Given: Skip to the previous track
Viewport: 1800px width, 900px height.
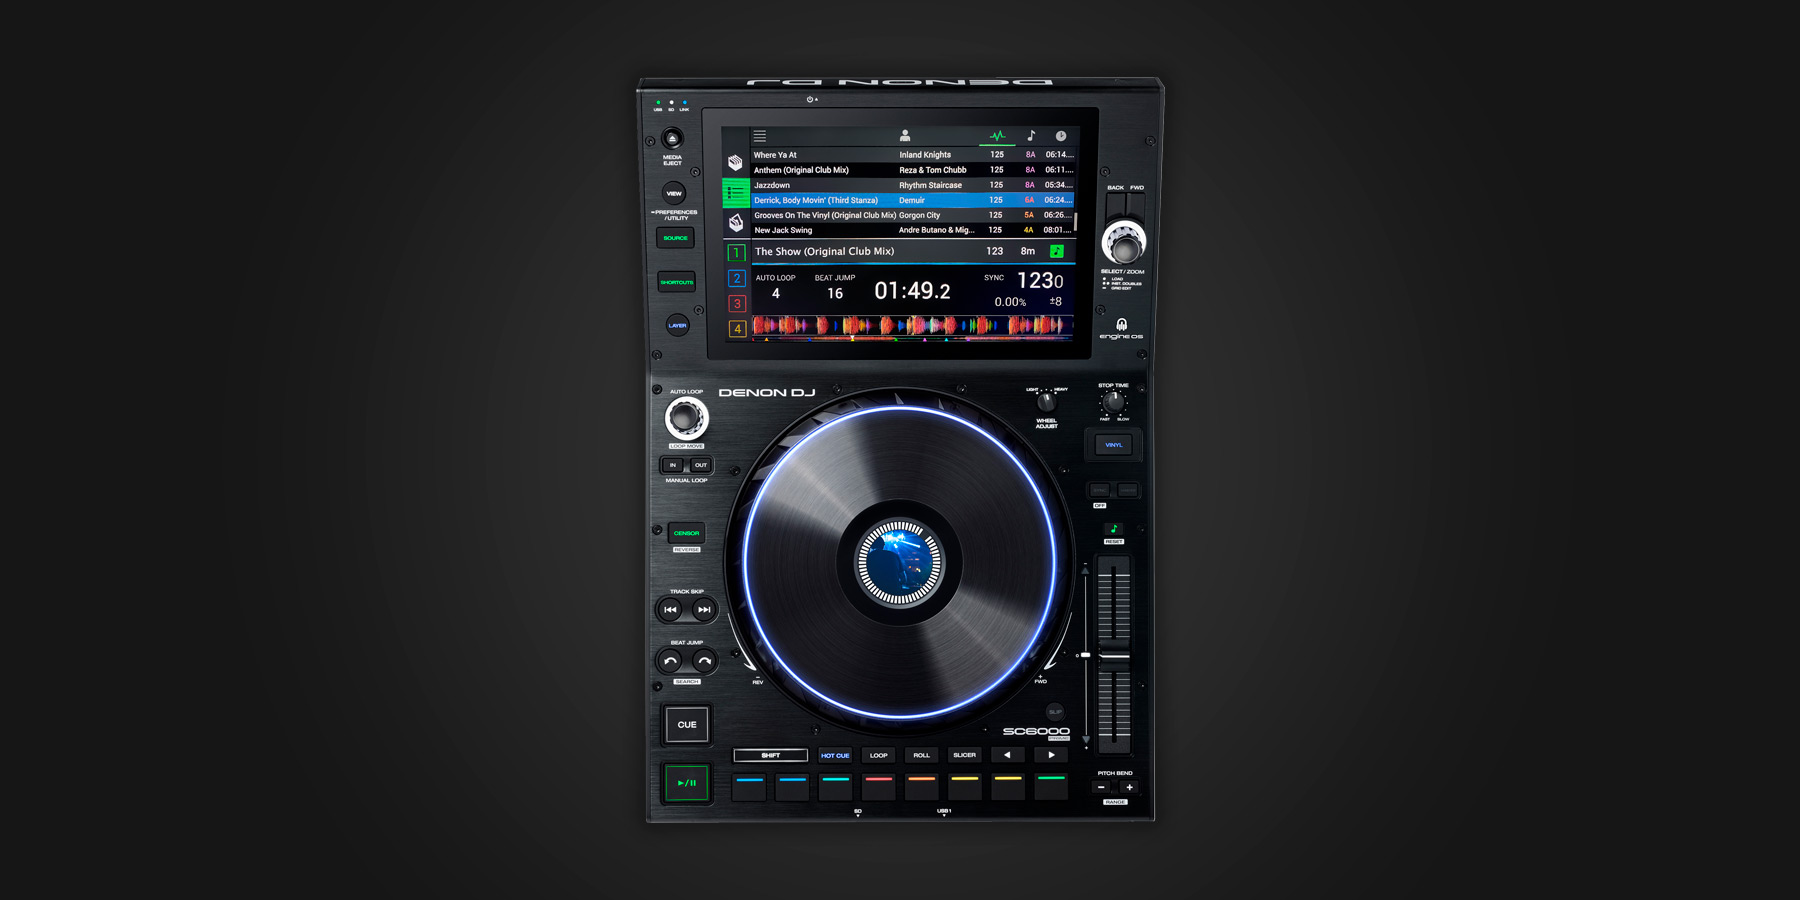Looking at the screenshot, I should coord(670,609).
